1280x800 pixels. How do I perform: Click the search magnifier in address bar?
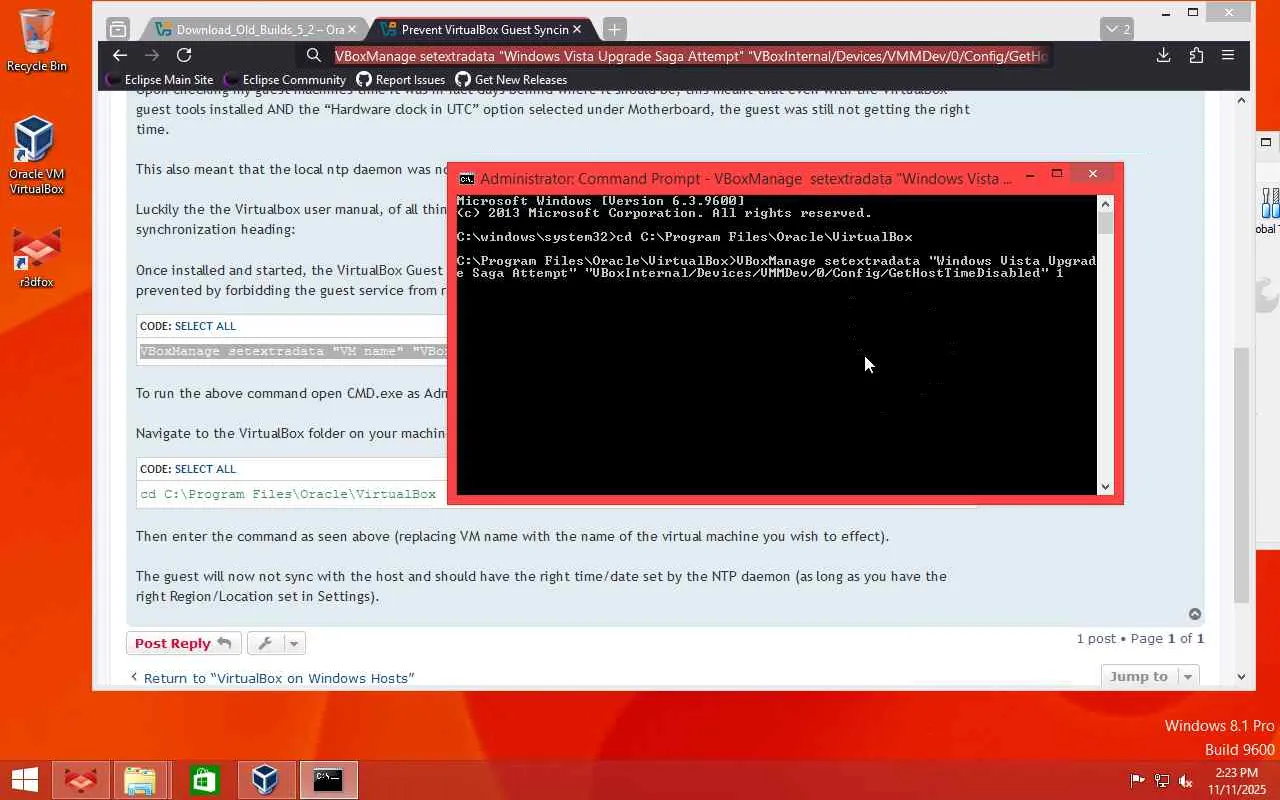tap(314, 56)
